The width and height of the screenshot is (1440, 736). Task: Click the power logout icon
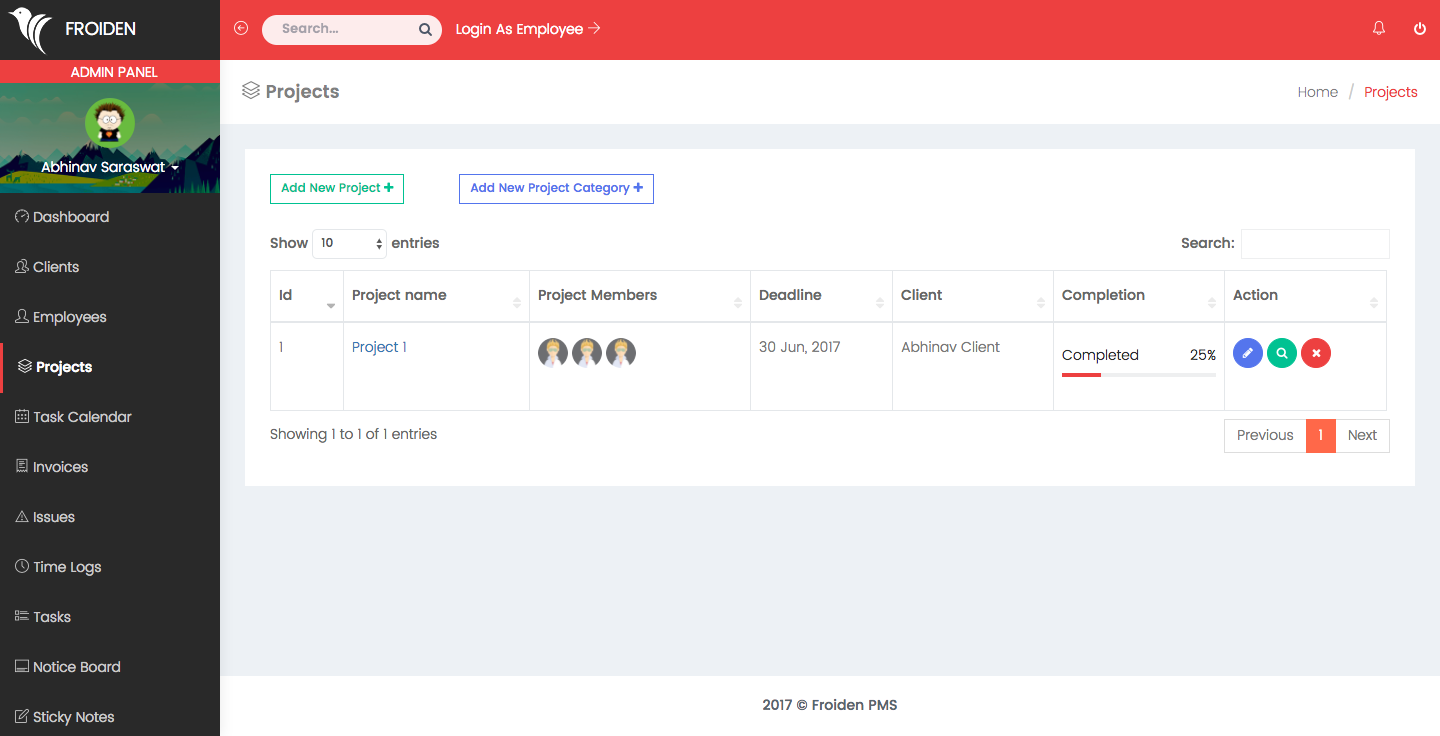pos(1419,29)
